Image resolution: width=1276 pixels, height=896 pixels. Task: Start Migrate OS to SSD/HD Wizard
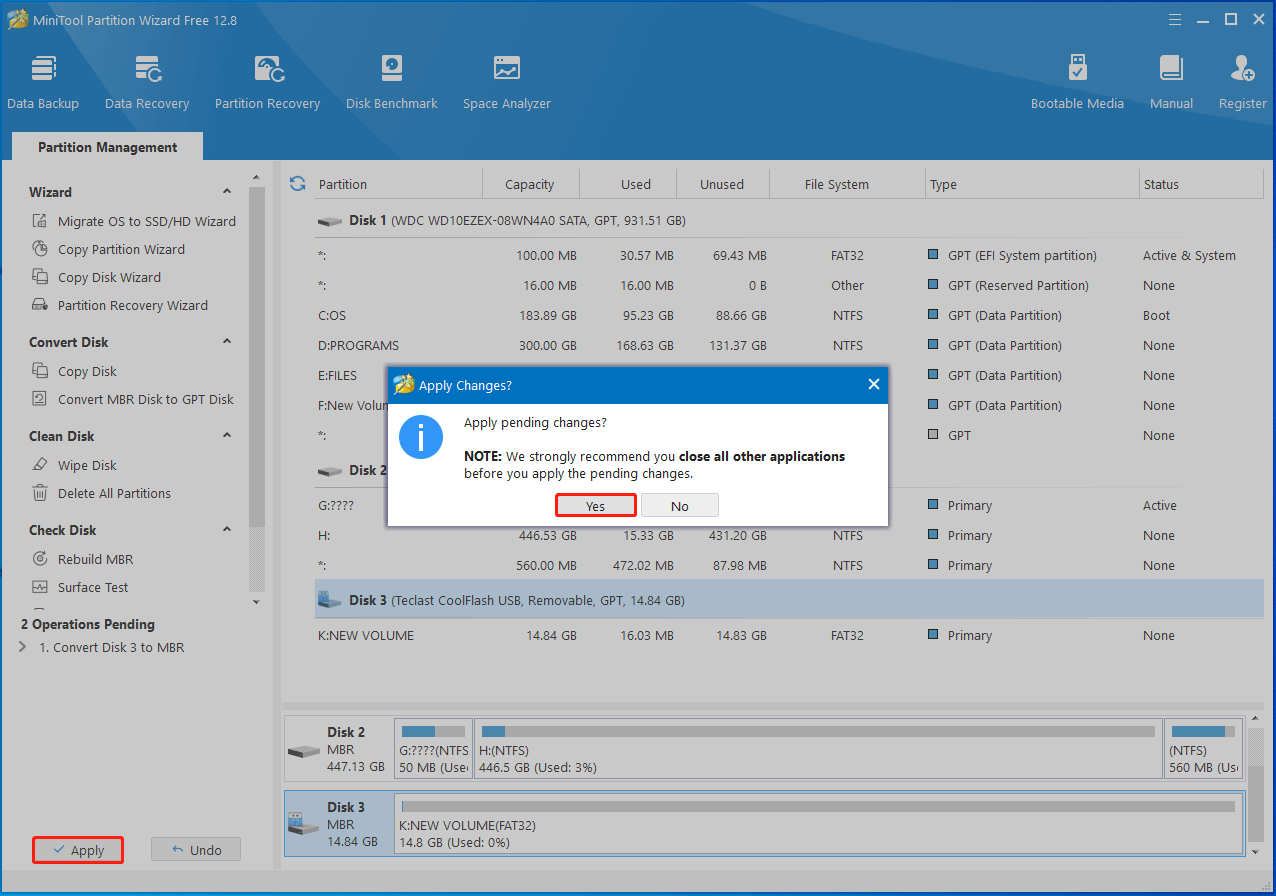click(134, 221)
